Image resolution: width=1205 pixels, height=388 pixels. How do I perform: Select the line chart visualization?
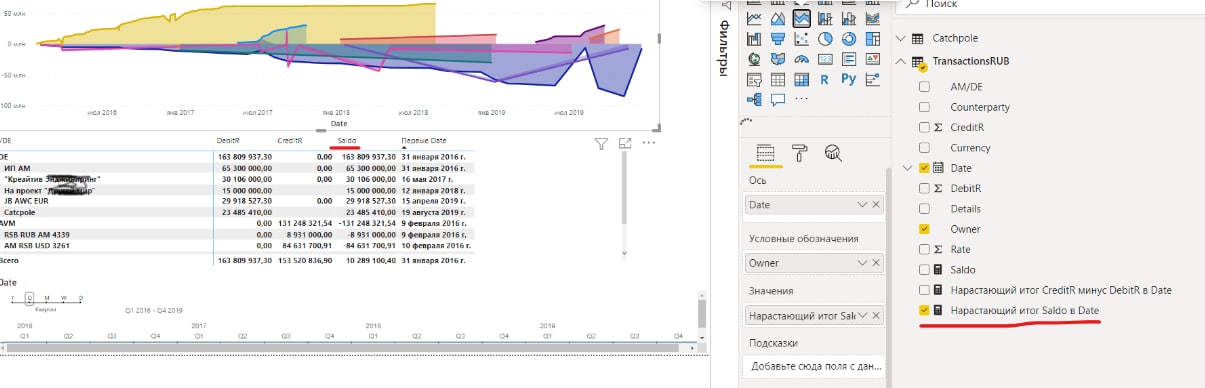(x=754, y=18)
